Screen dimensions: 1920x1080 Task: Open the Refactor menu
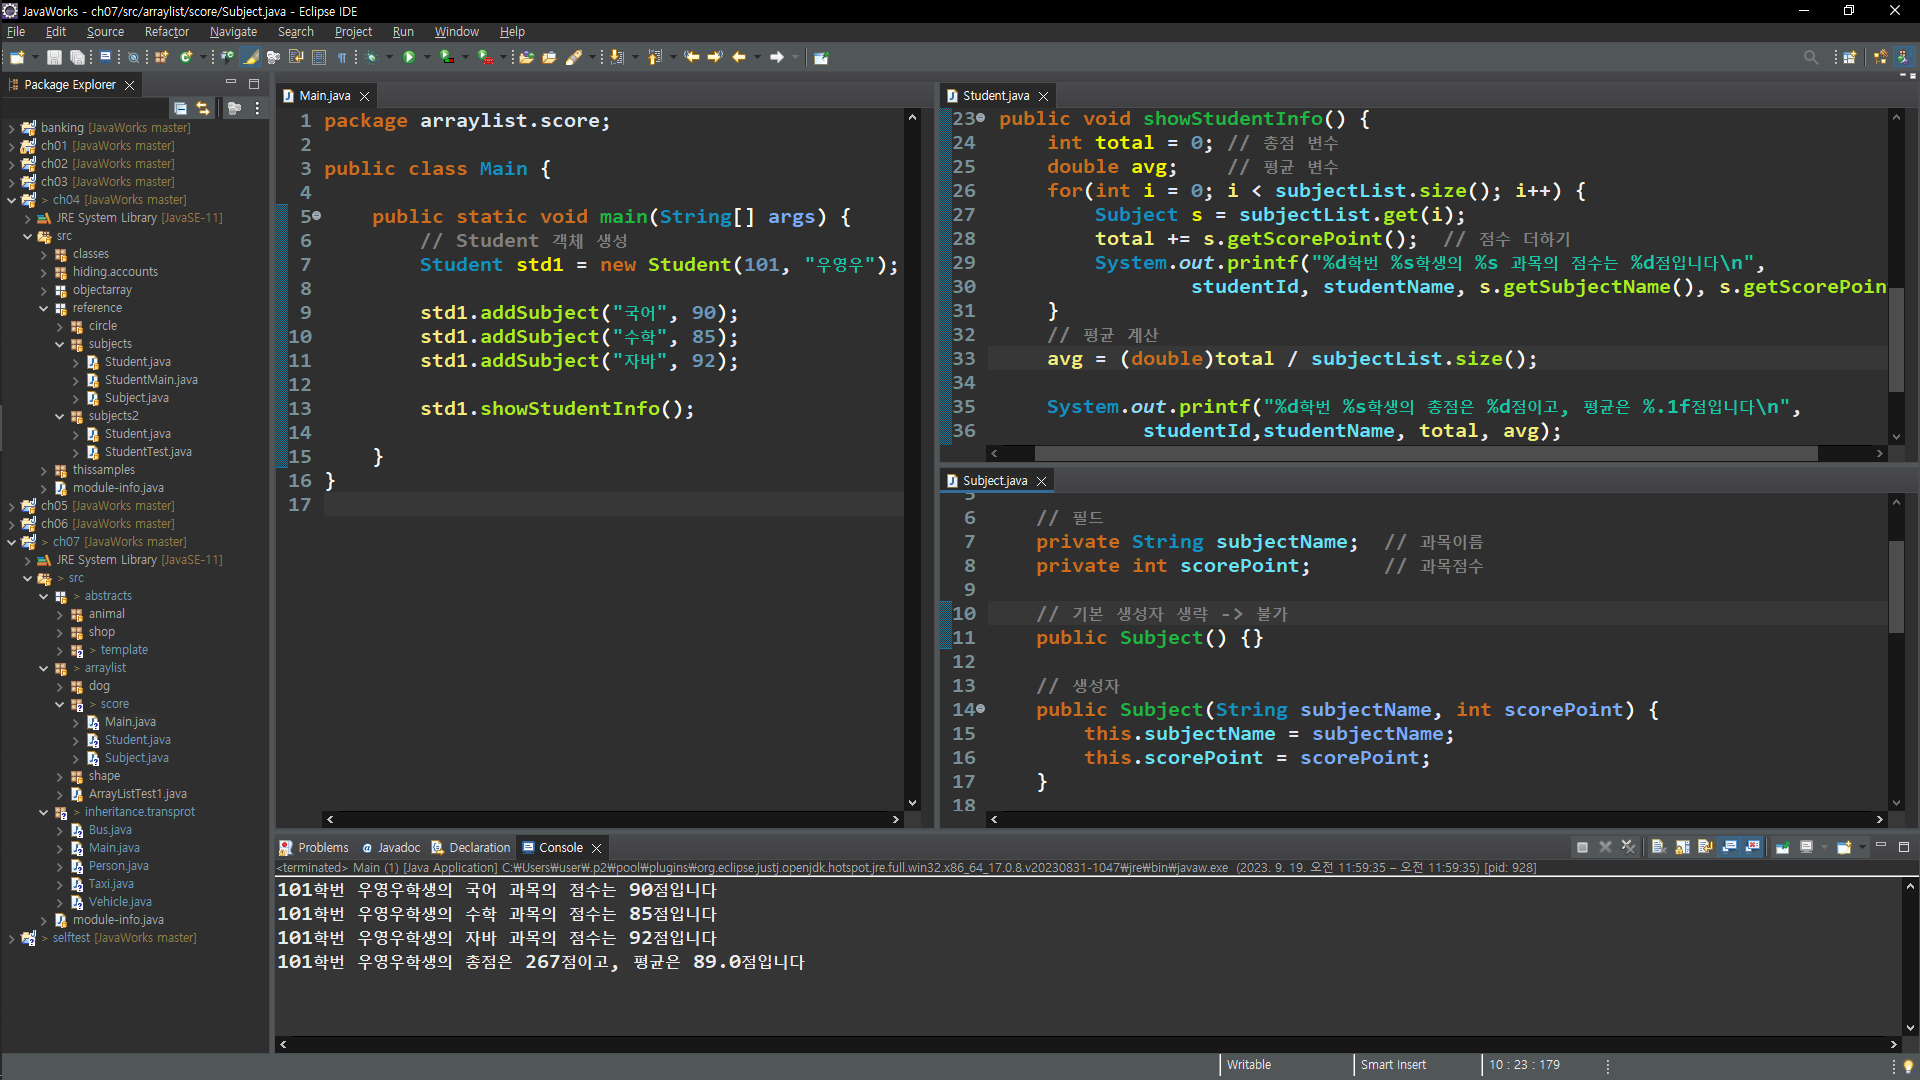tap(166, 32)
